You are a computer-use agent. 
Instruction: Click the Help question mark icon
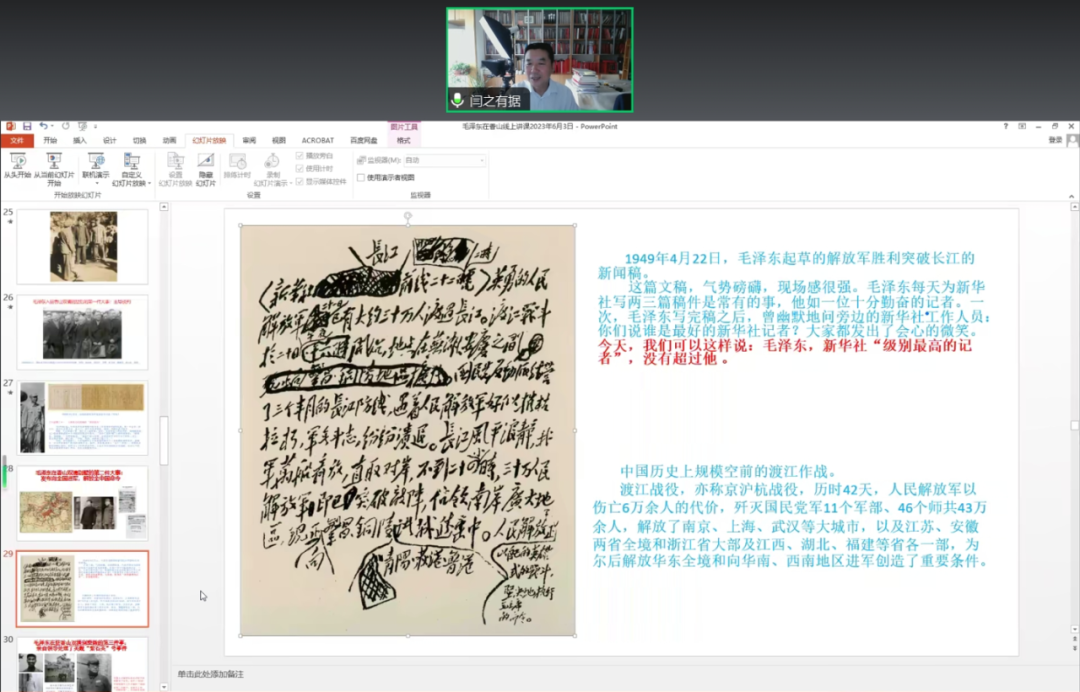point(1006,127)
